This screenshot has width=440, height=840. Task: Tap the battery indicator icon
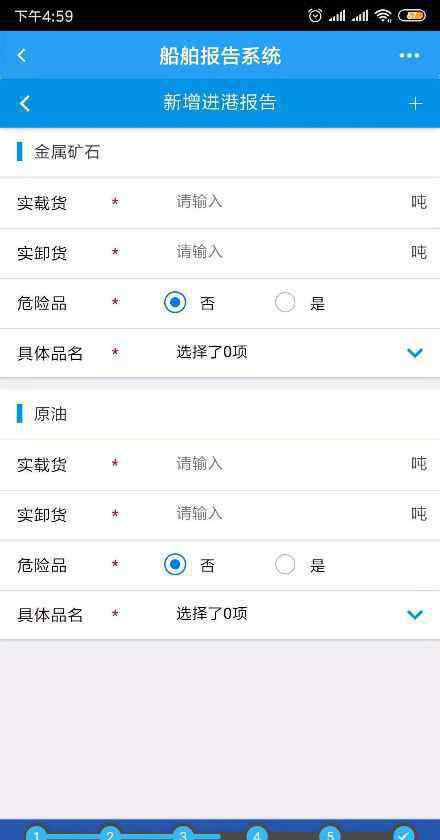click(412, 16)
